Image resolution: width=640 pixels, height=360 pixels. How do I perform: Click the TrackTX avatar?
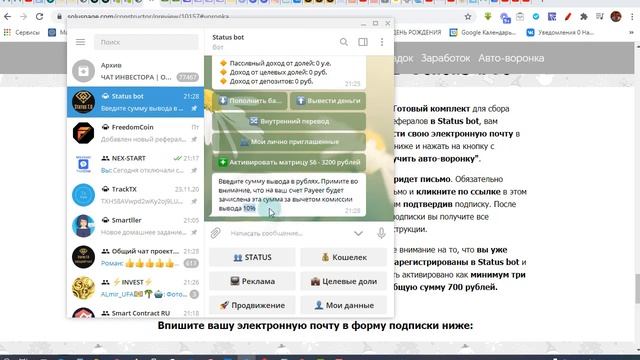(83, 195)
